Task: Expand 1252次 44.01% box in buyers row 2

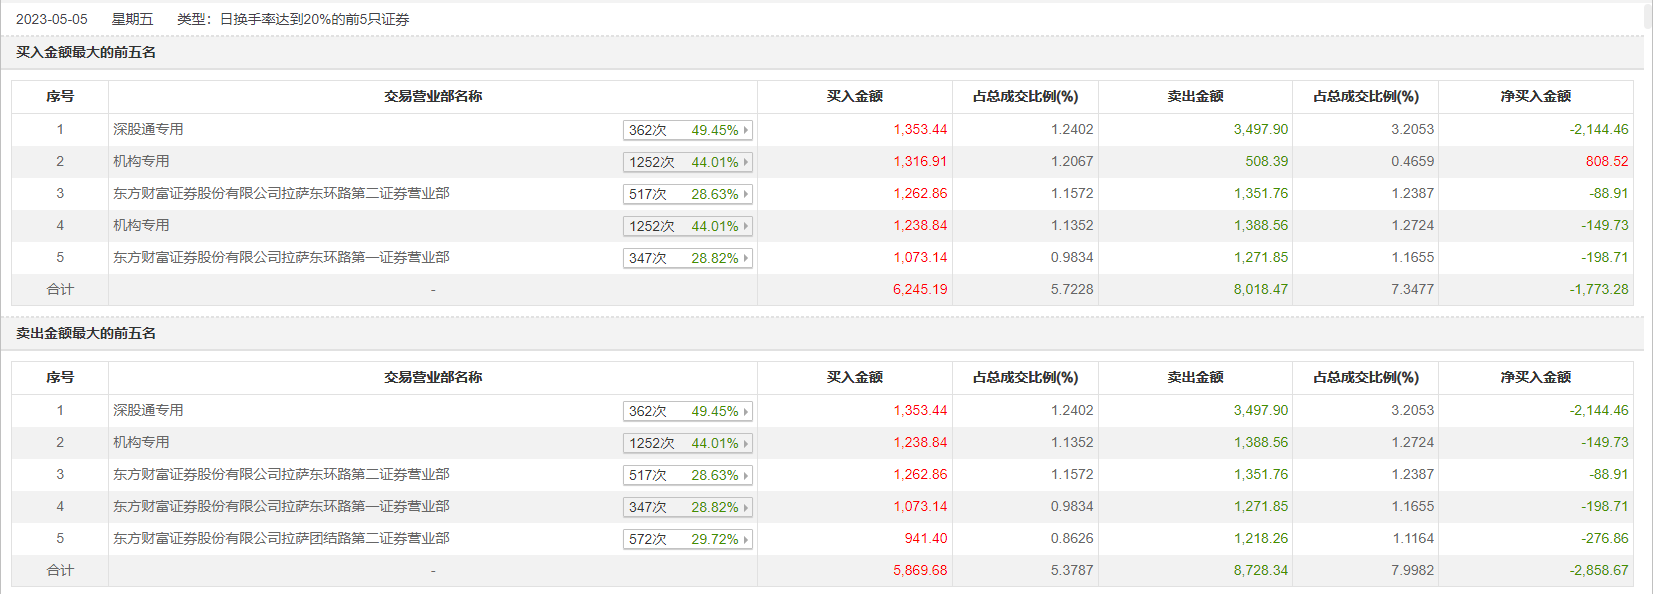Action: (687, 163)
